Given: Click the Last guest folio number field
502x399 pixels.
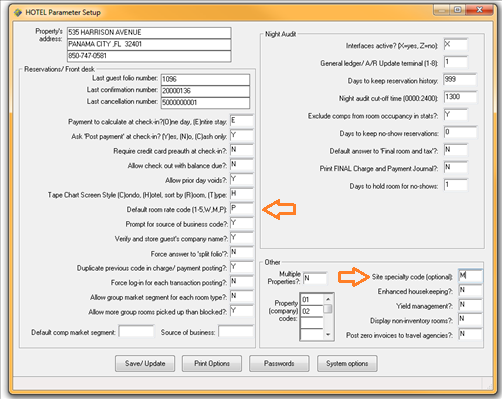Looking at the screenshot, I should pyautogui.click(x=205, y=79).
